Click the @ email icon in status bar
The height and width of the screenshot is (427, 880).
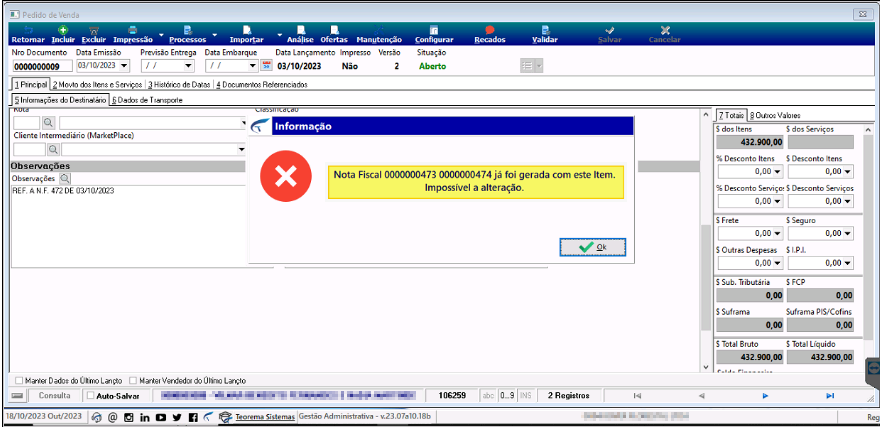[112, 417]
